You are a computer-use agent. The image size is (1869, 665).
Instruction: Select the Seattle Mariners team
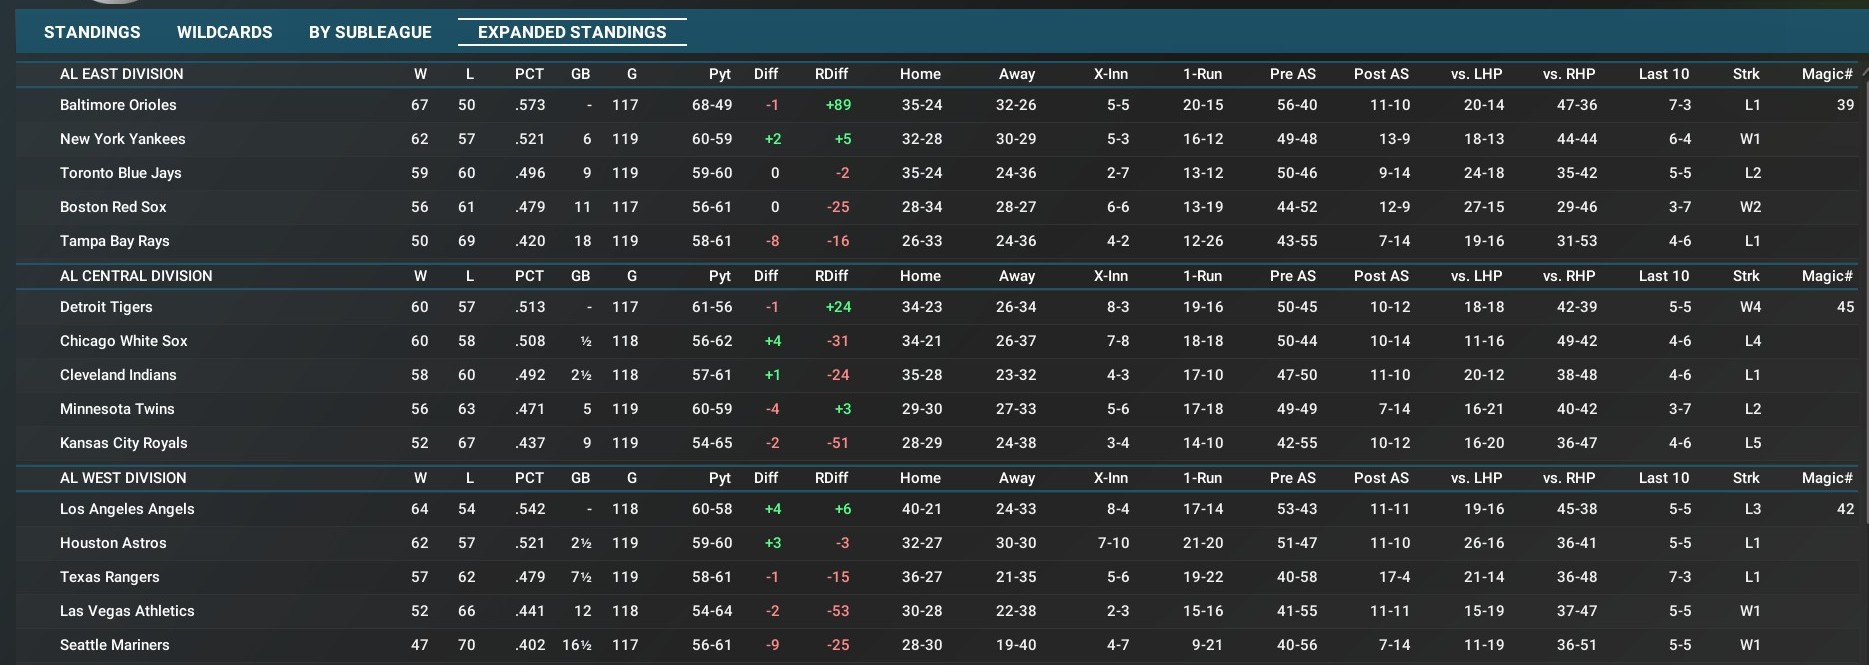[x=114, y=645]
